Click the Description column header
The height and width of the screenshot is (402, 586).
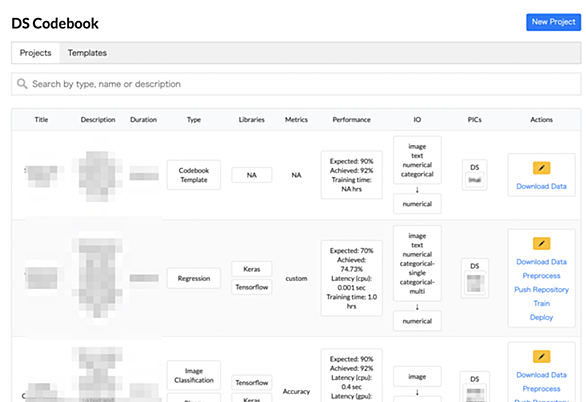pos(98,120)
